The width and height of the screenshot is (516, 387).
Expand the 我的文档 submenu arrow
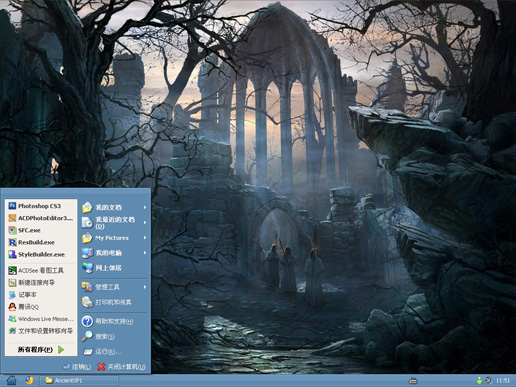pyautogui.click(x=145, y=207)
